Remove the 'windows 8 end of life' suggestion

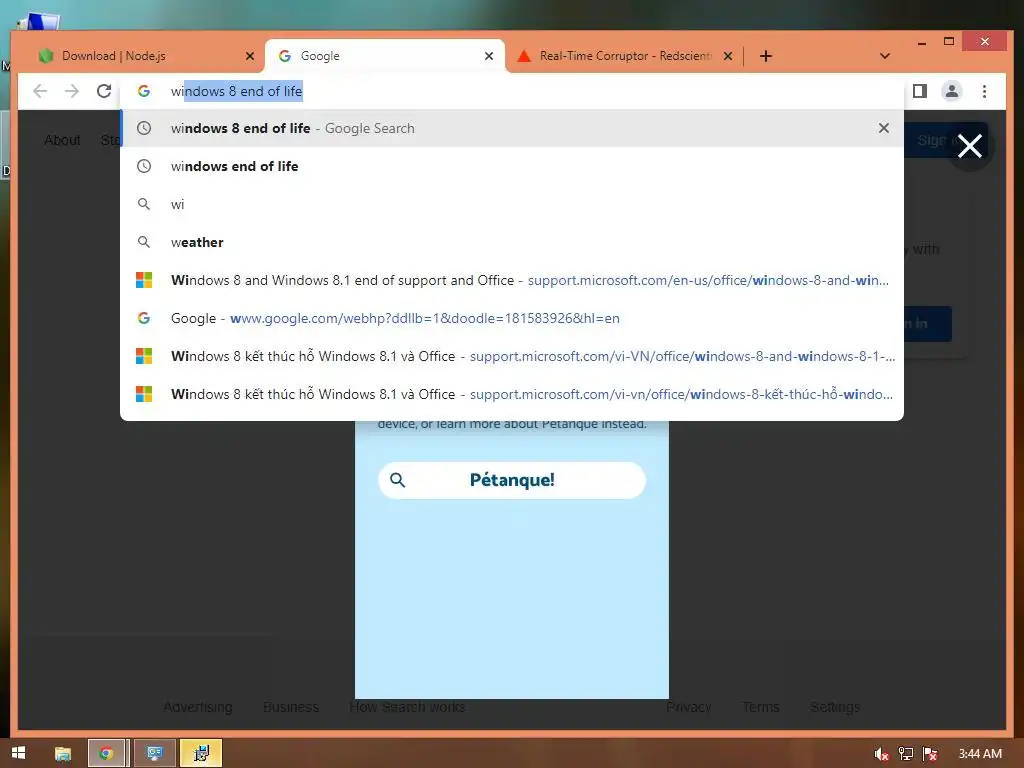pos(884,128)
